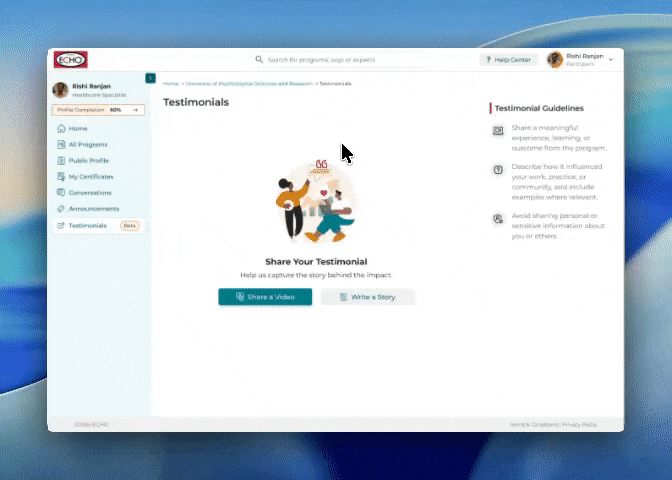Click Rishi Ranjan's avatar in top bar
672x480 pixels.
tap(555, 60)
